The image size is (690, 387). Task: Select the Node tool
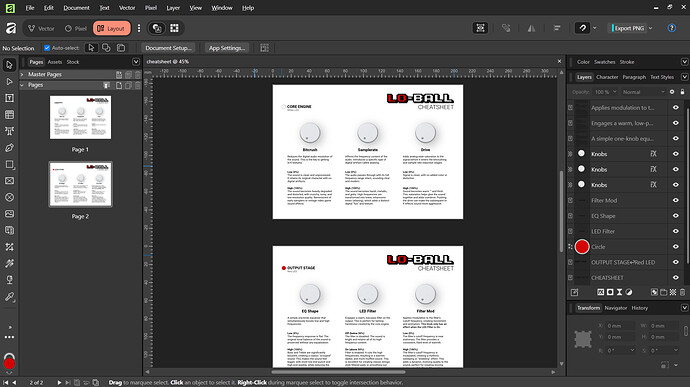[9, 81]
